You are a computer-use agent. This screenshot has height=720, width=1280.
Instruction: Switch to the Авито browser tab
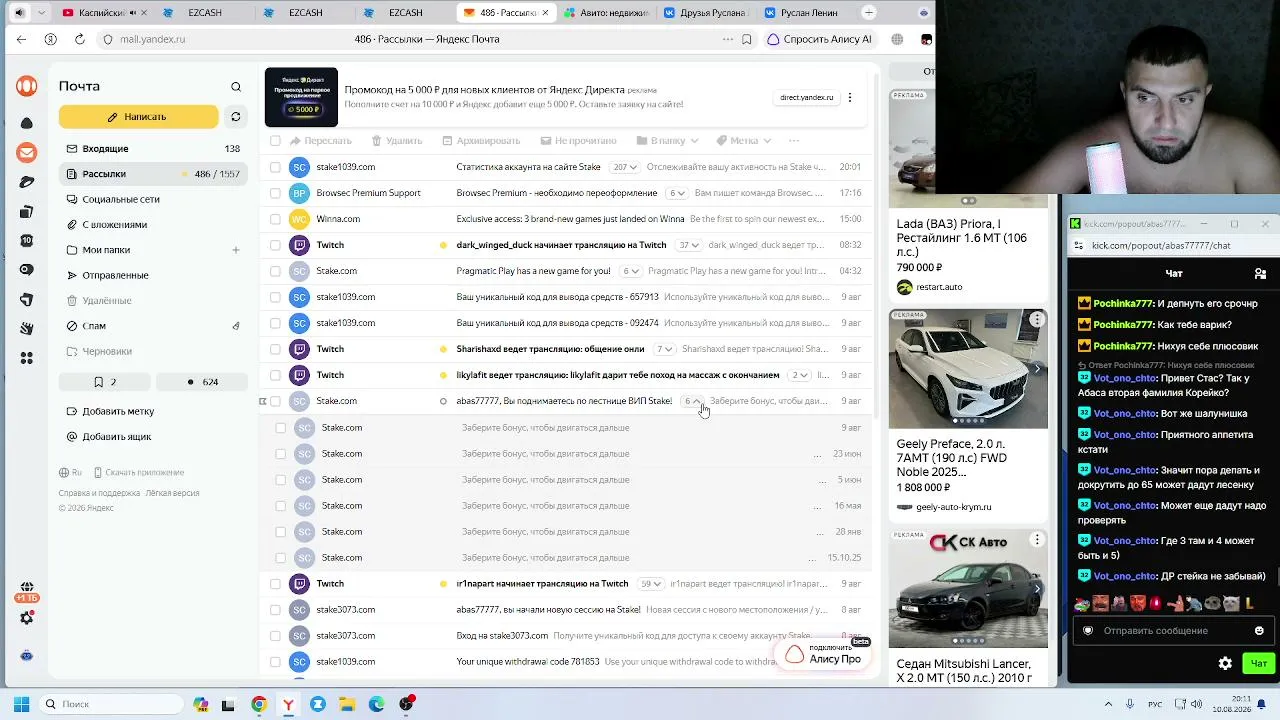[606, 13]
